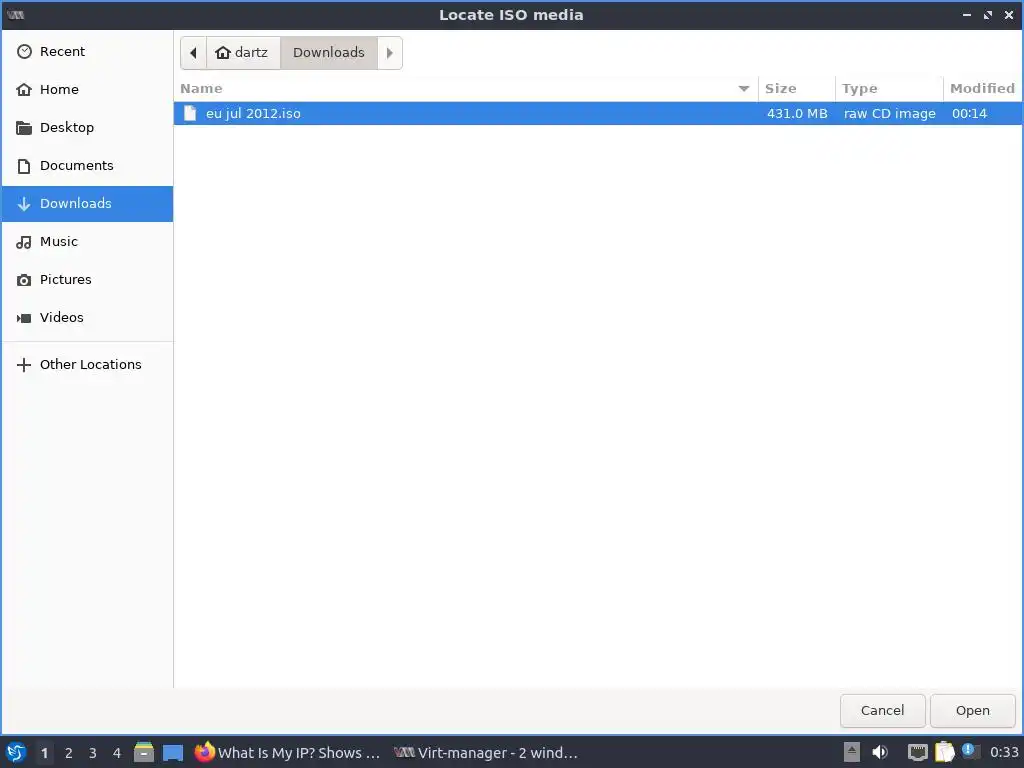The image size is (1024, 768).
Task: Open the update notifier tray icon
Action: [x=970, y=752]
